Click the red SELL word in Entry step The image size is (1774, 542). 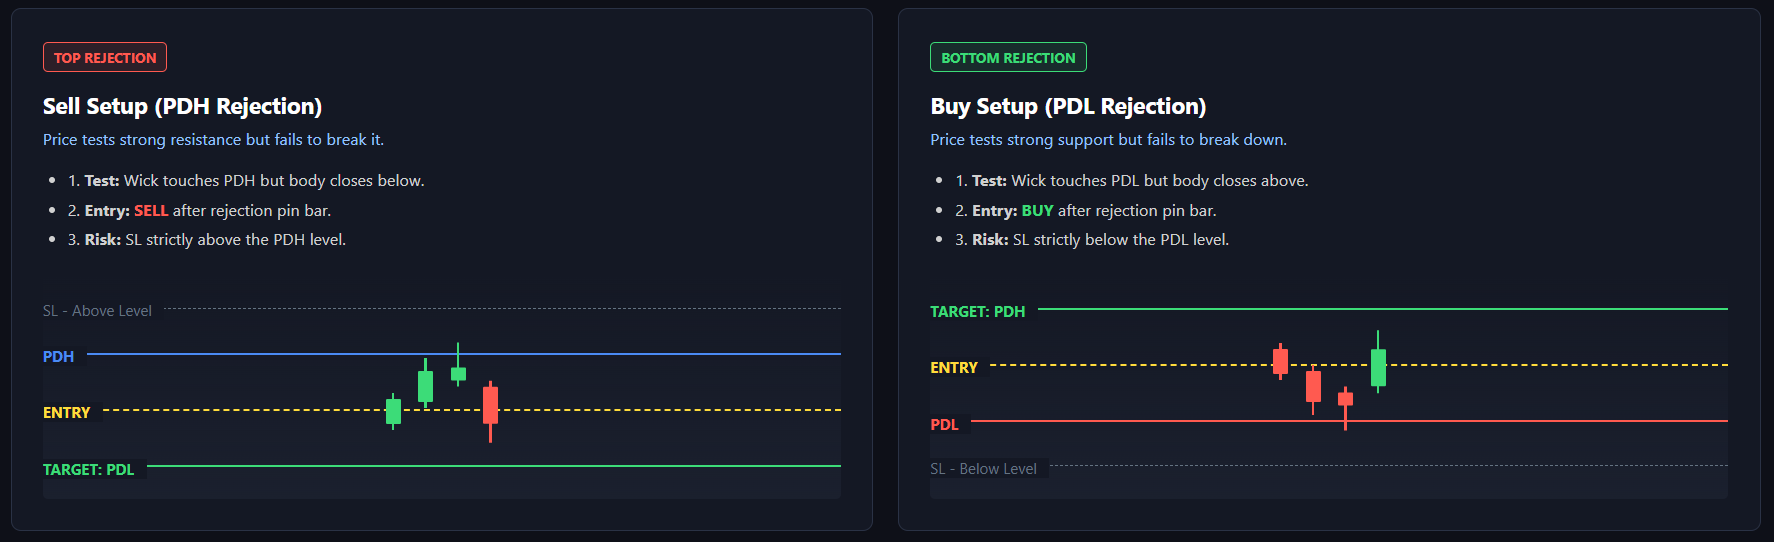point(151,211)
